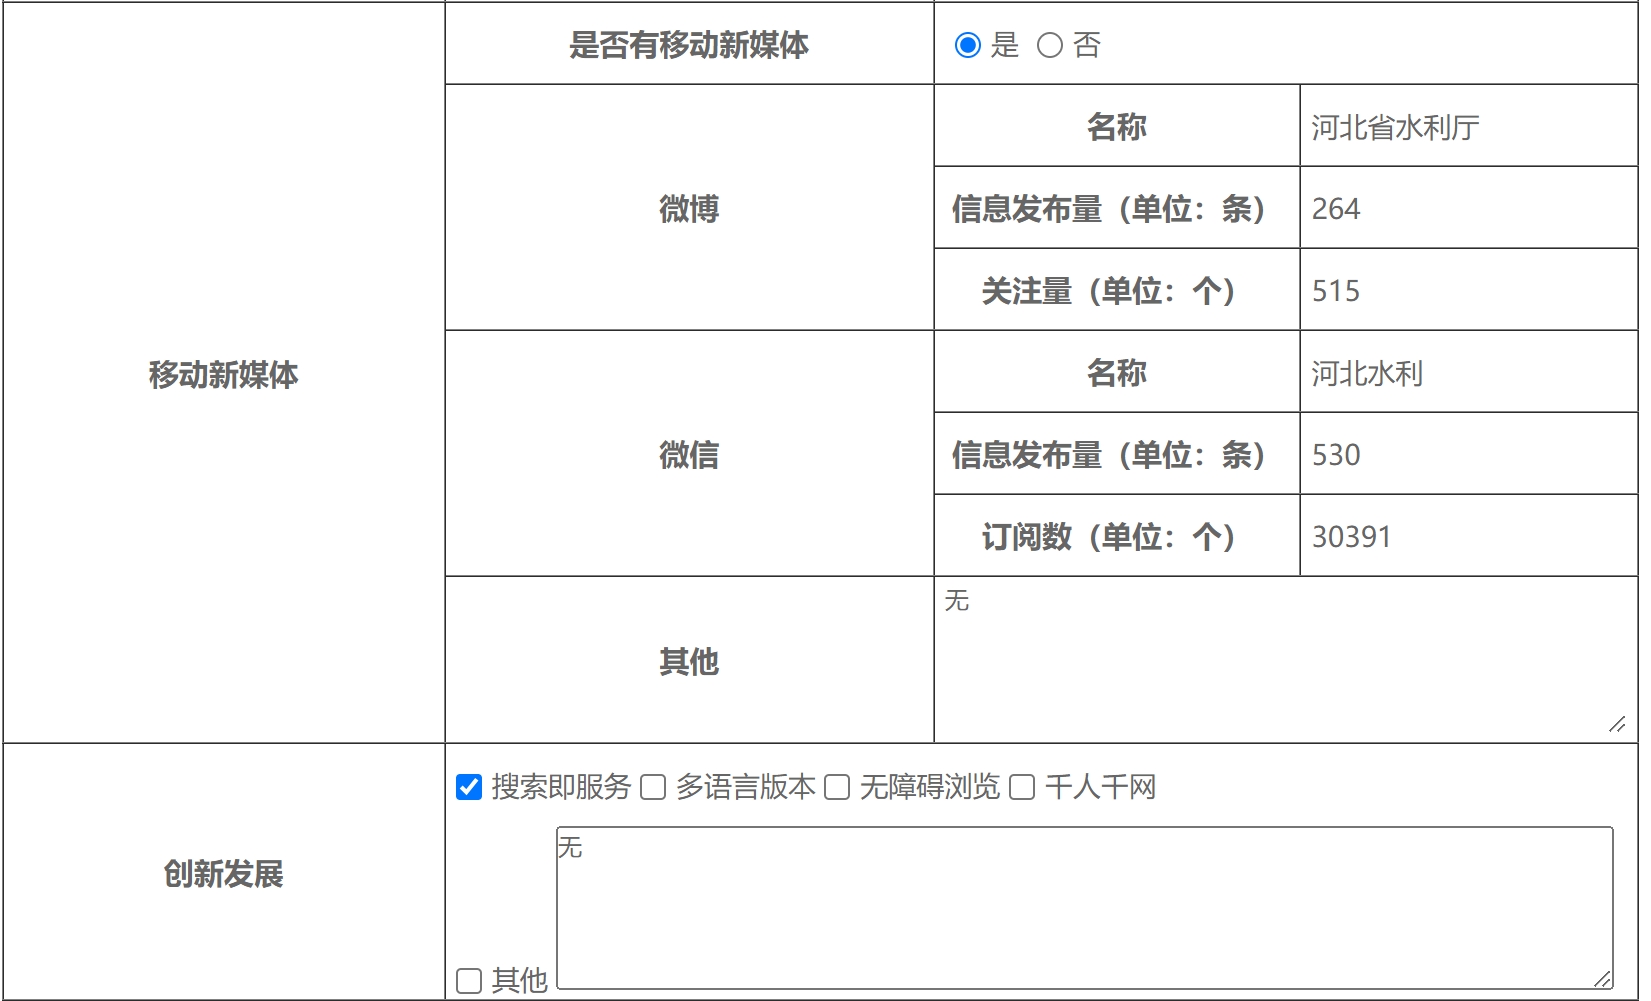Click the 微信 信息发布量 field showing 530
Screen dimensions: 1651x1001
tap(1467, 455)
